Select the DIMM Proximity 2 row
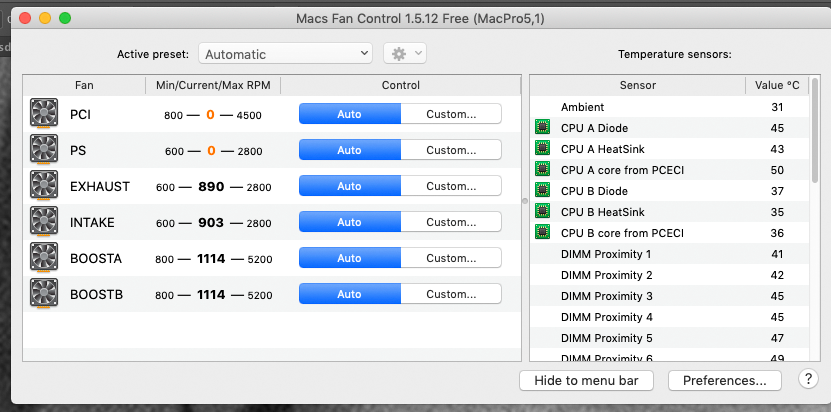The width and height of the screenshot is (831, 412). click(670, 275)
